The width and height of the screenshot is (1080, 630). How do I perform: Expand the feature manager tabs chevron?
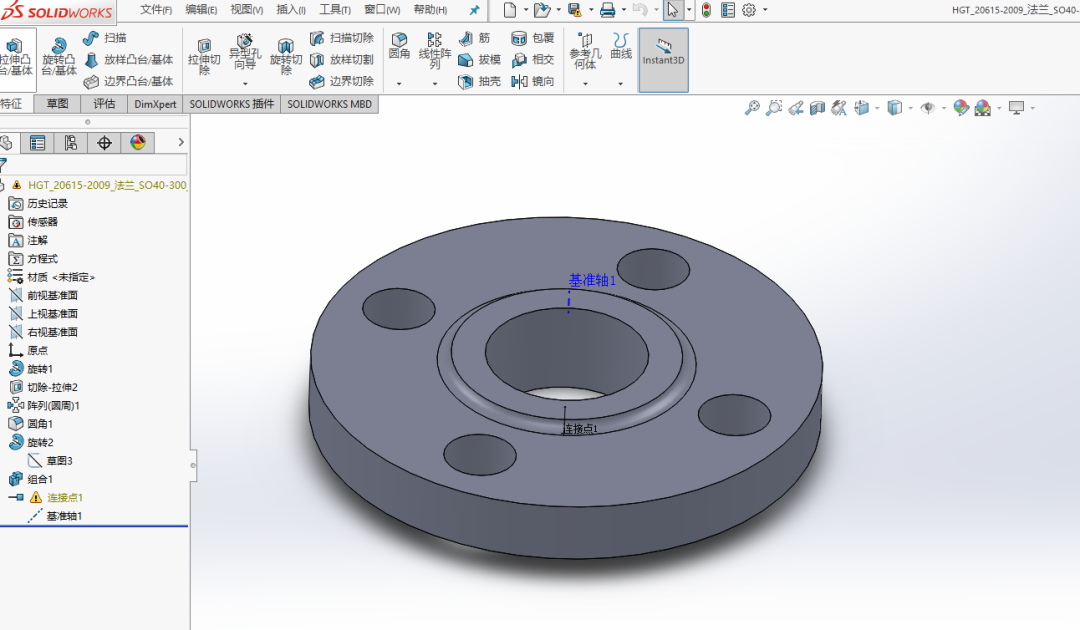(181, 143)
